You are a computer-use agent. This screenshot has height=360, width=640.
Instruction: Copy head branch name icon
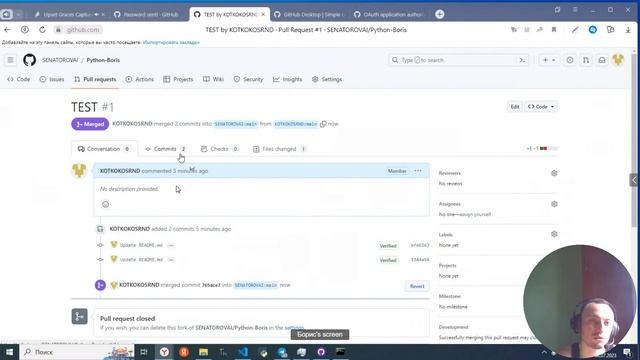323,124
